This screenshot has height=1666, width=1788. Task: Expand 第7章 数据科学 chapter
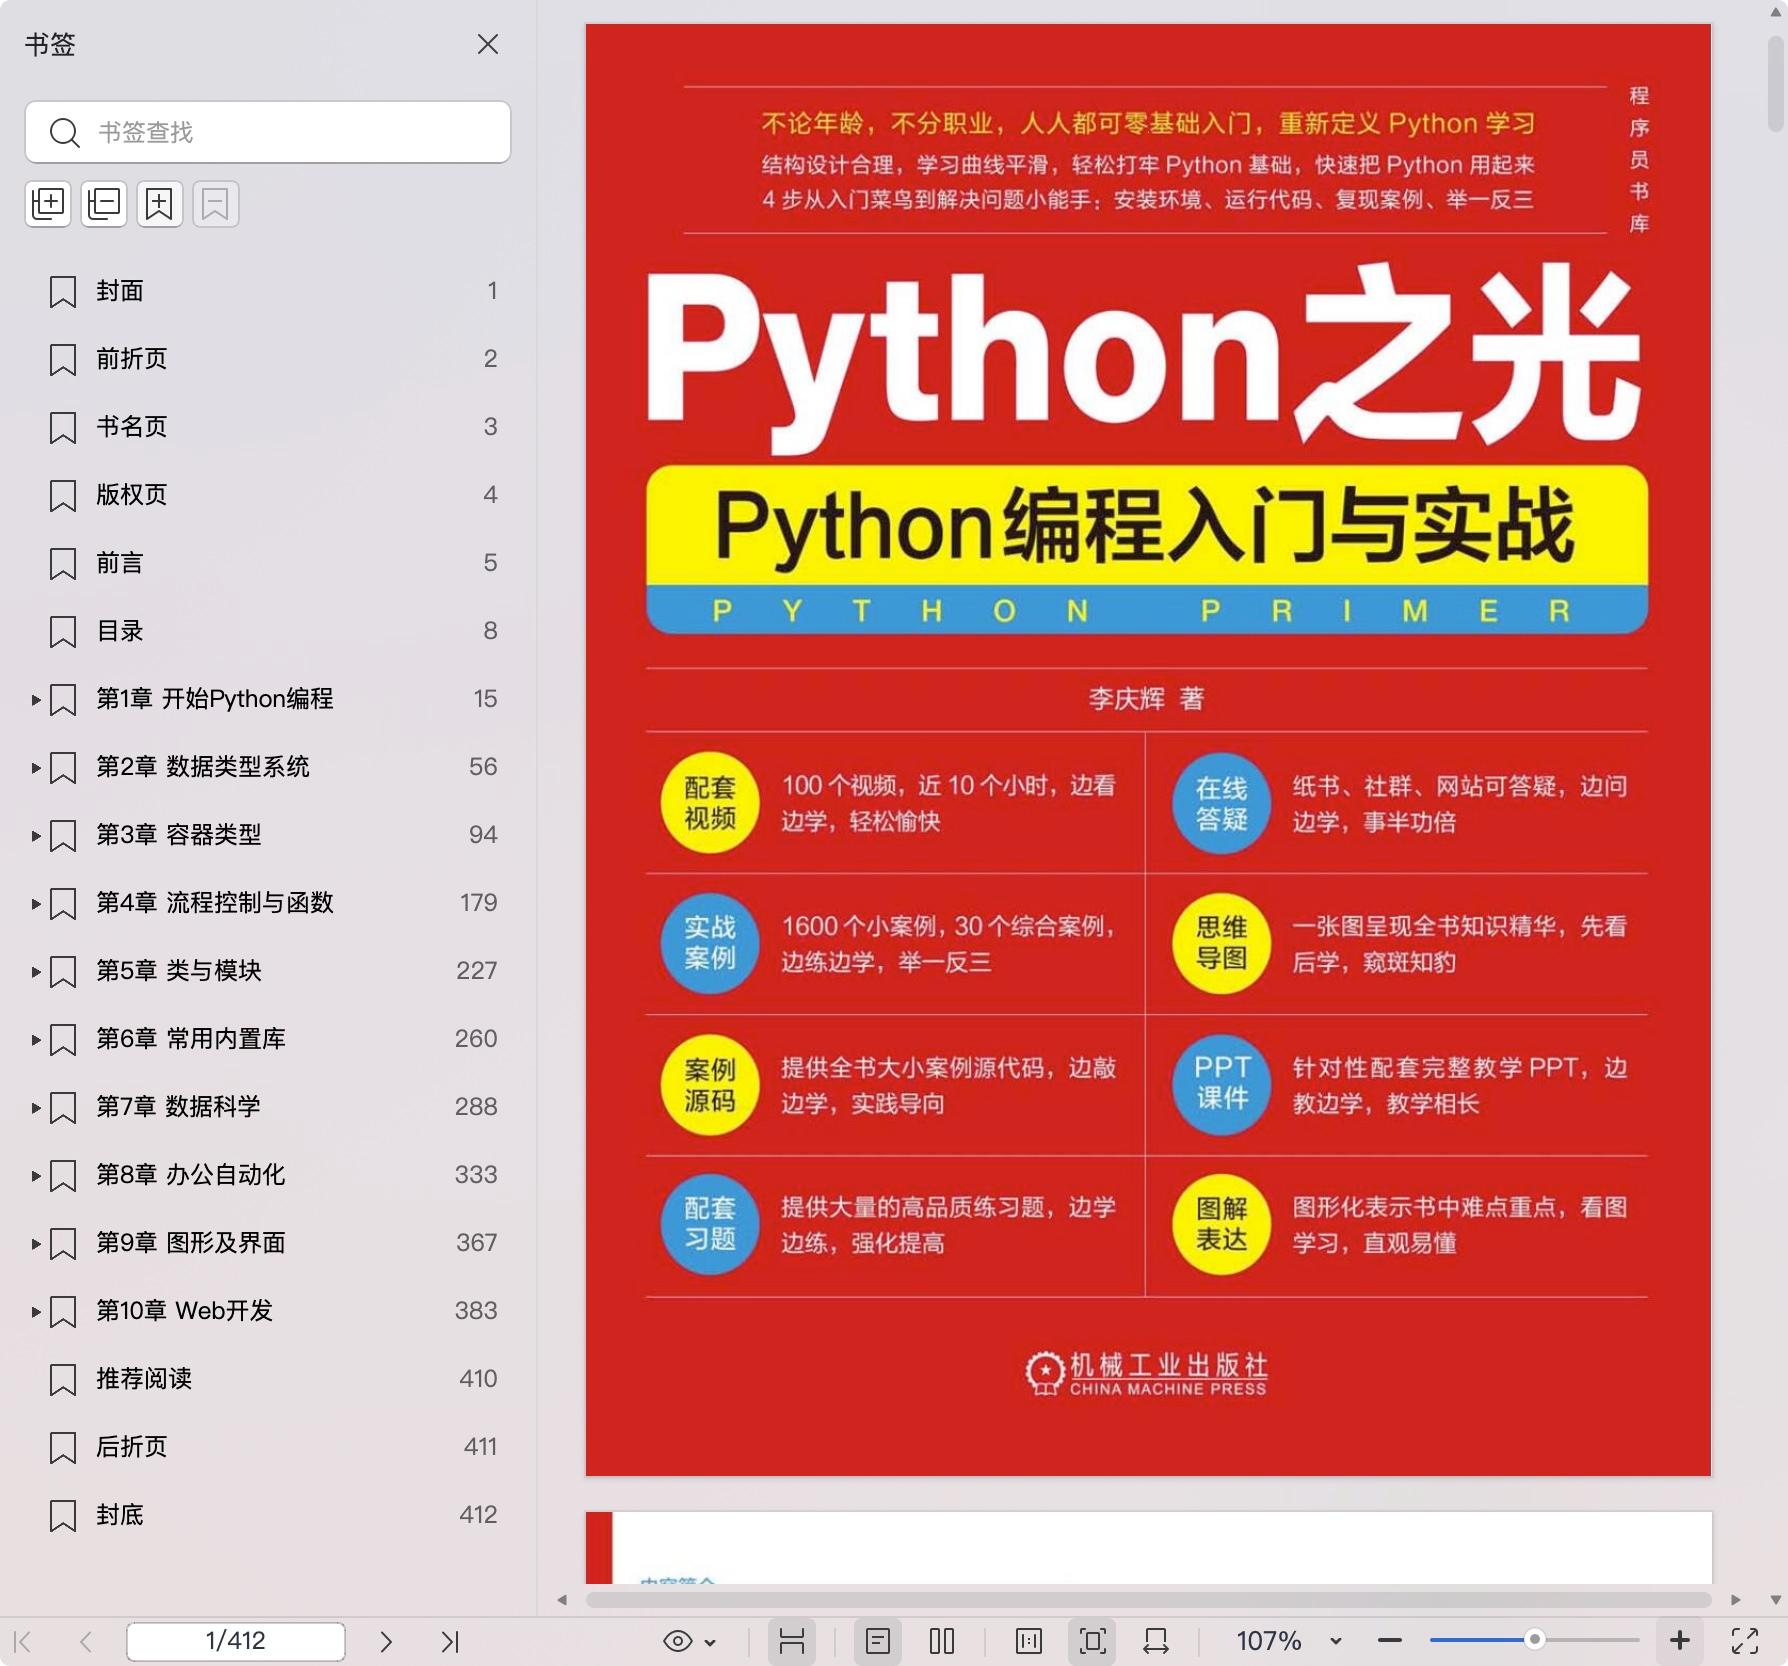(x=36, y=1108)
